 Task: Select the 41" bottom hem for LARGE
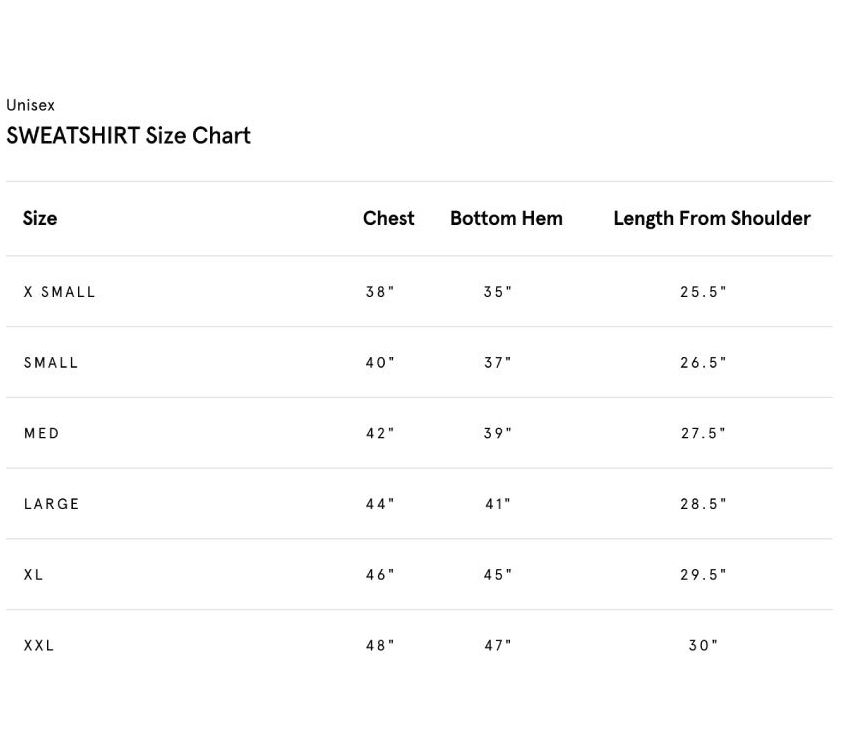[x=497, y=504]
